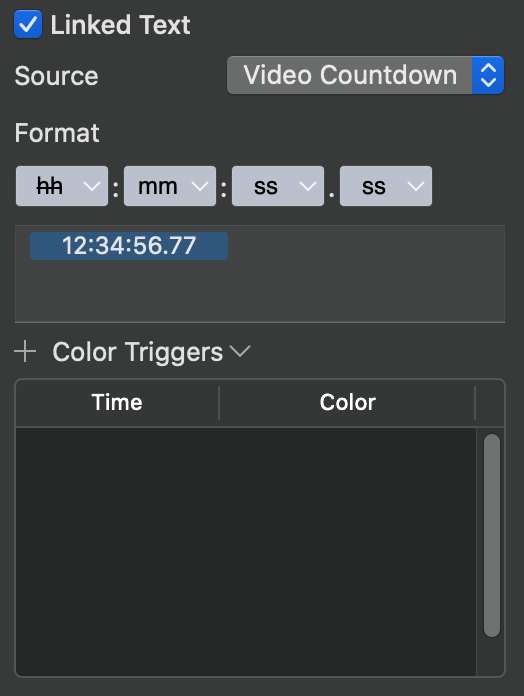This screenshot has width=524, height=696.
Task: Click the chevron arrow on the hh field
Action: [92, 186]
